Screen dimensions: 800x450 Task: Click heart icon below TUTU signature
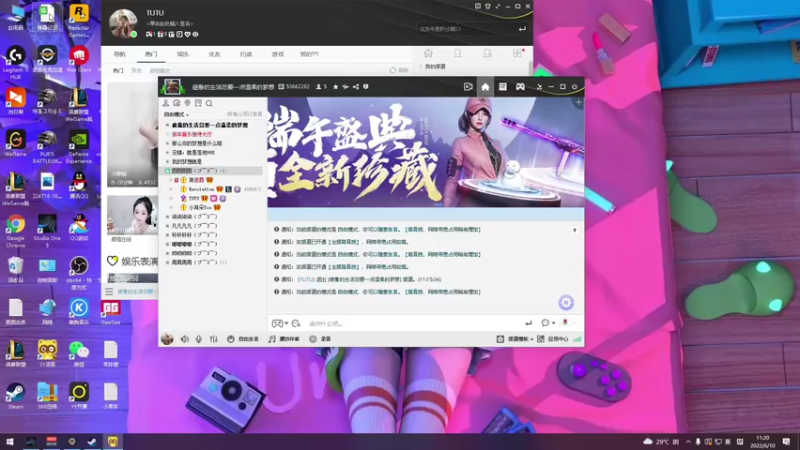pyautogui.click(x=187, y=34)
